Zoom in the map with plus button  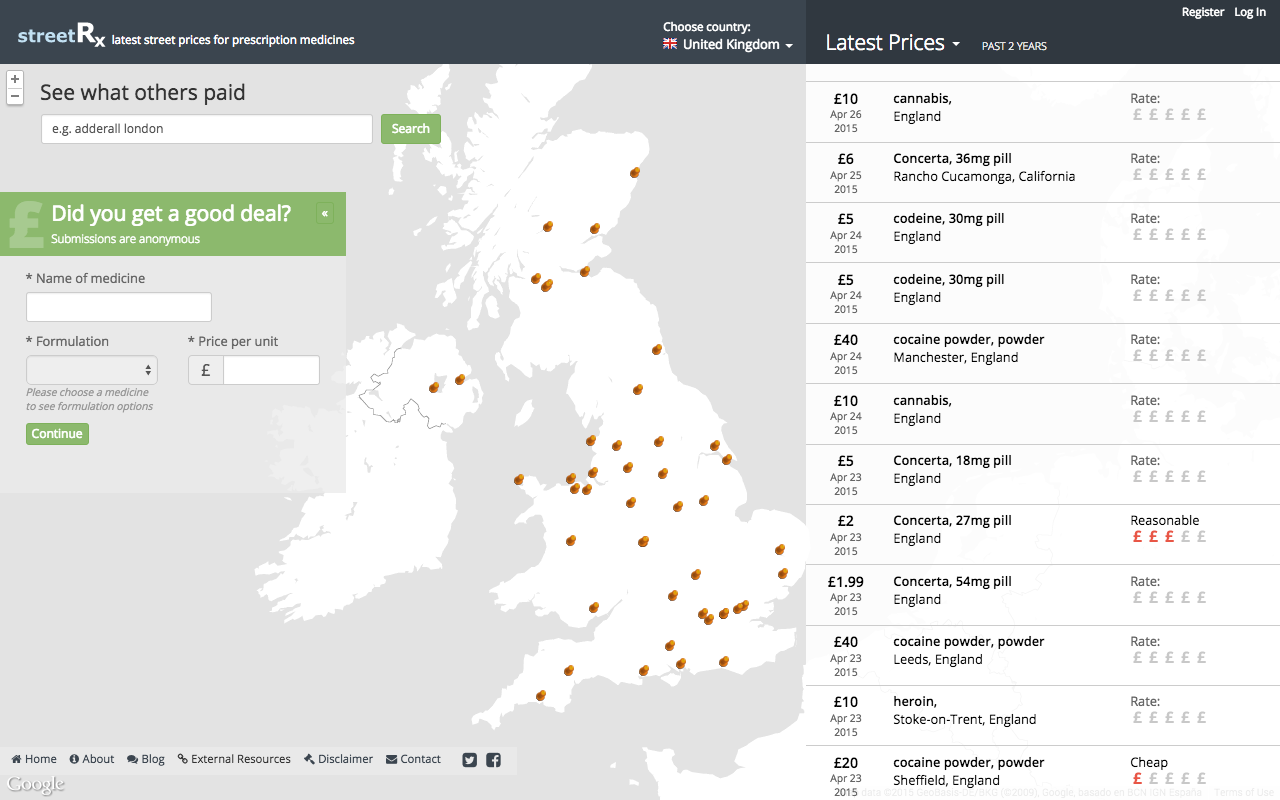15,79
